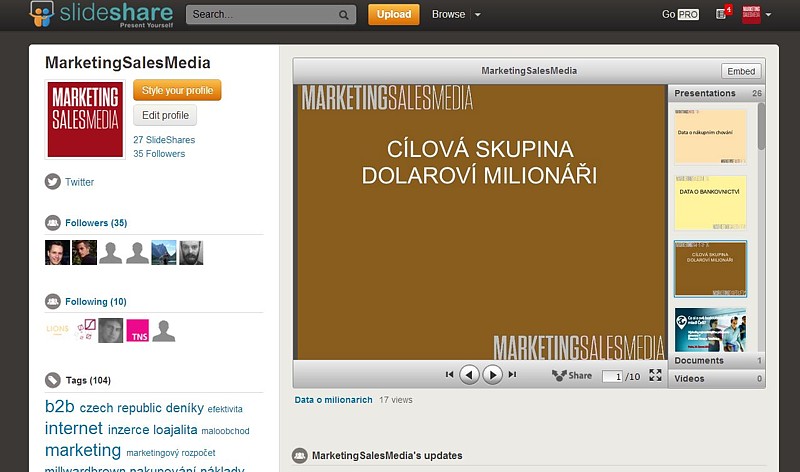Click the SlideShare logo
This screenshot has width=800, height=472.
click(102, 14)
